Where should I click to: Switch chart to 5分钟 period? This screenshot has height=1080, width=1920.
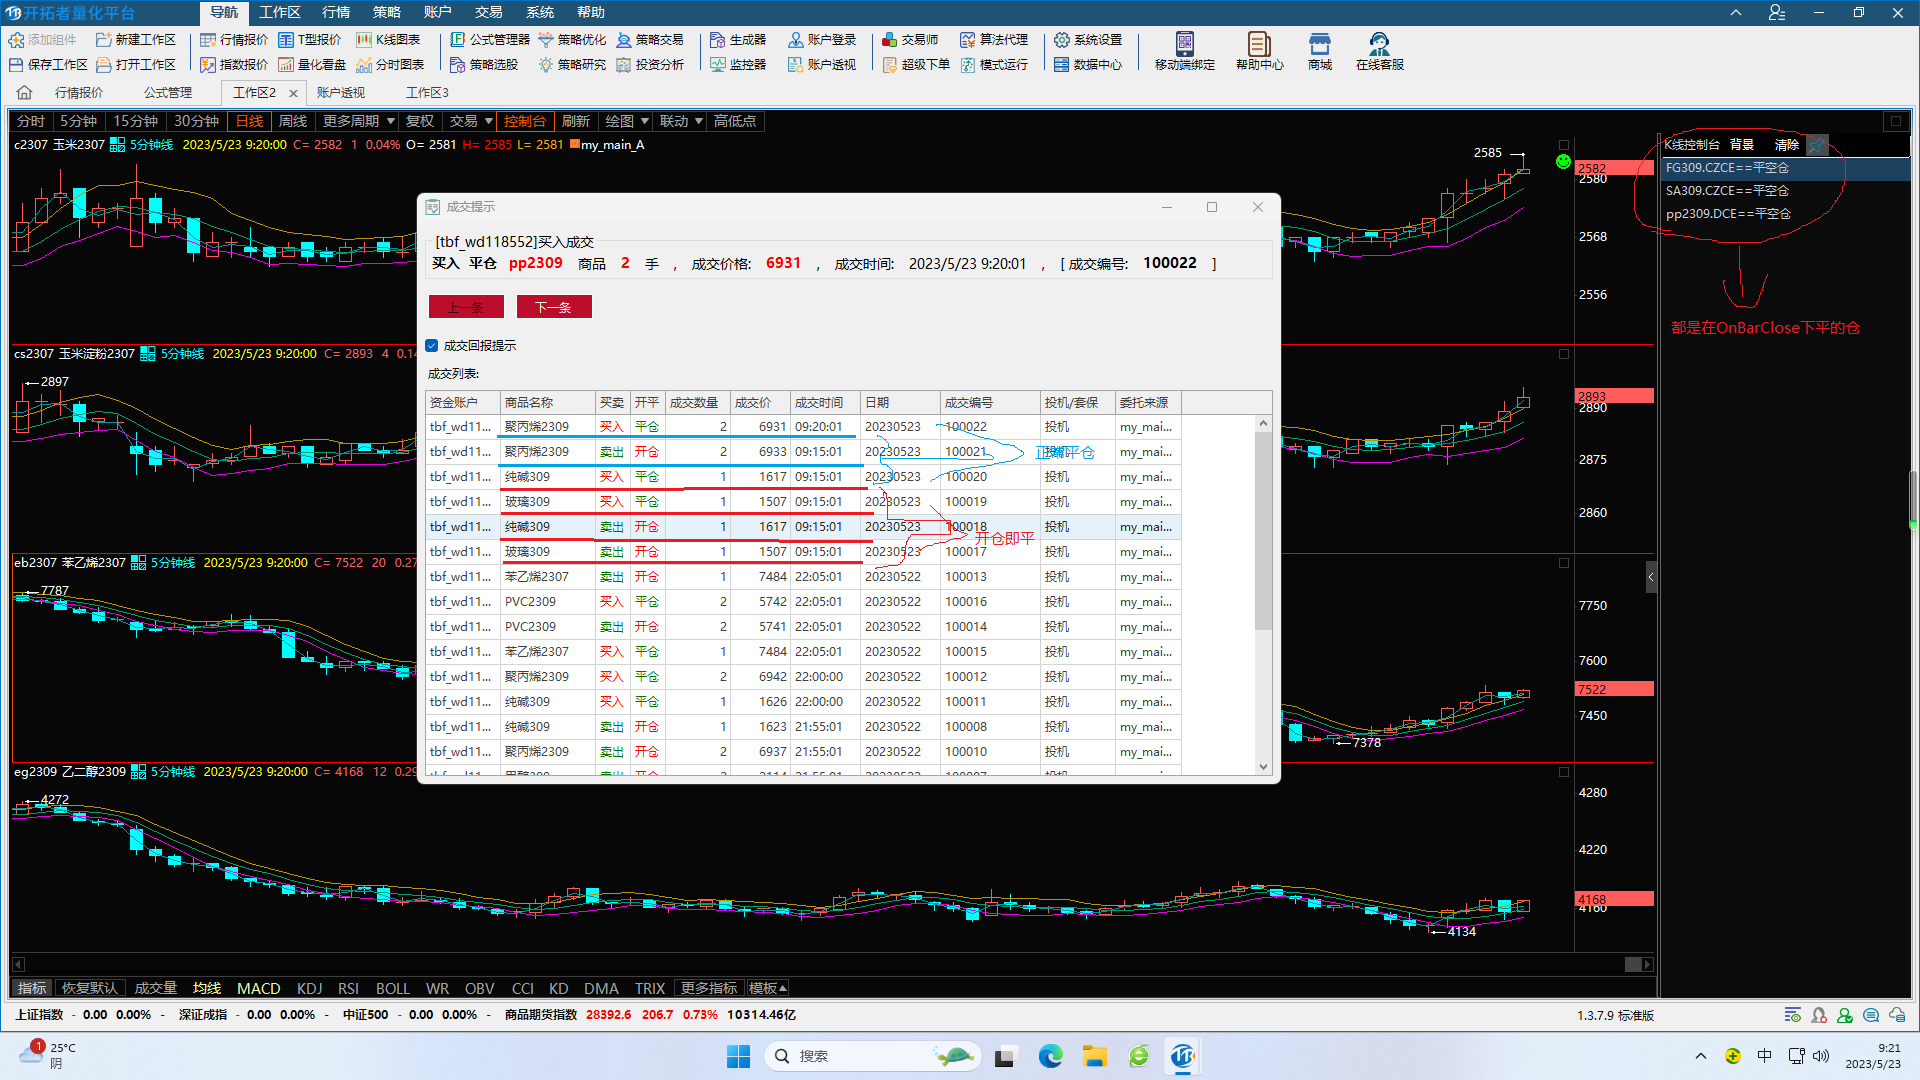point(78,121)
